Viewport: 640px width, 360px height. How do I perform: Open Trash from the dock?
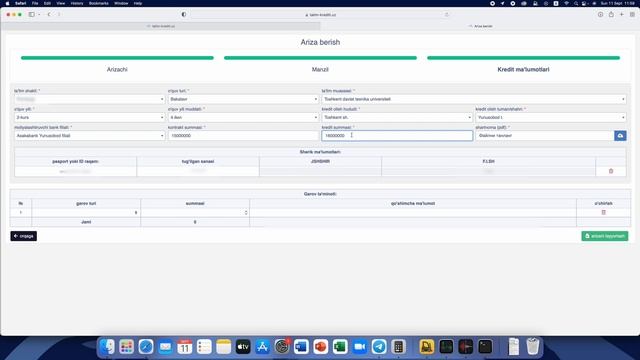click(533, 347)
